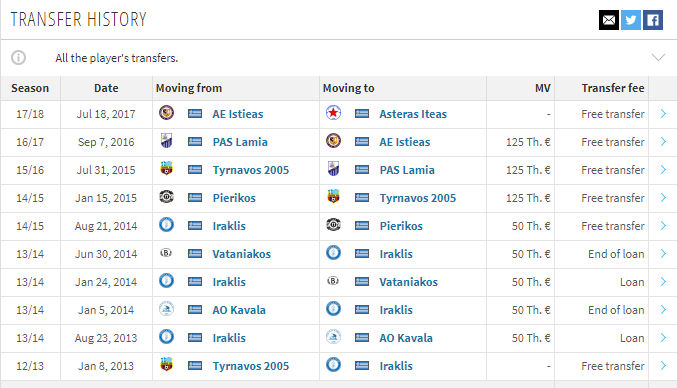This screenshot has width=677, height=388.
Task: Click the info circle icon
Action: pyautogui.click(x=19, y=57)
